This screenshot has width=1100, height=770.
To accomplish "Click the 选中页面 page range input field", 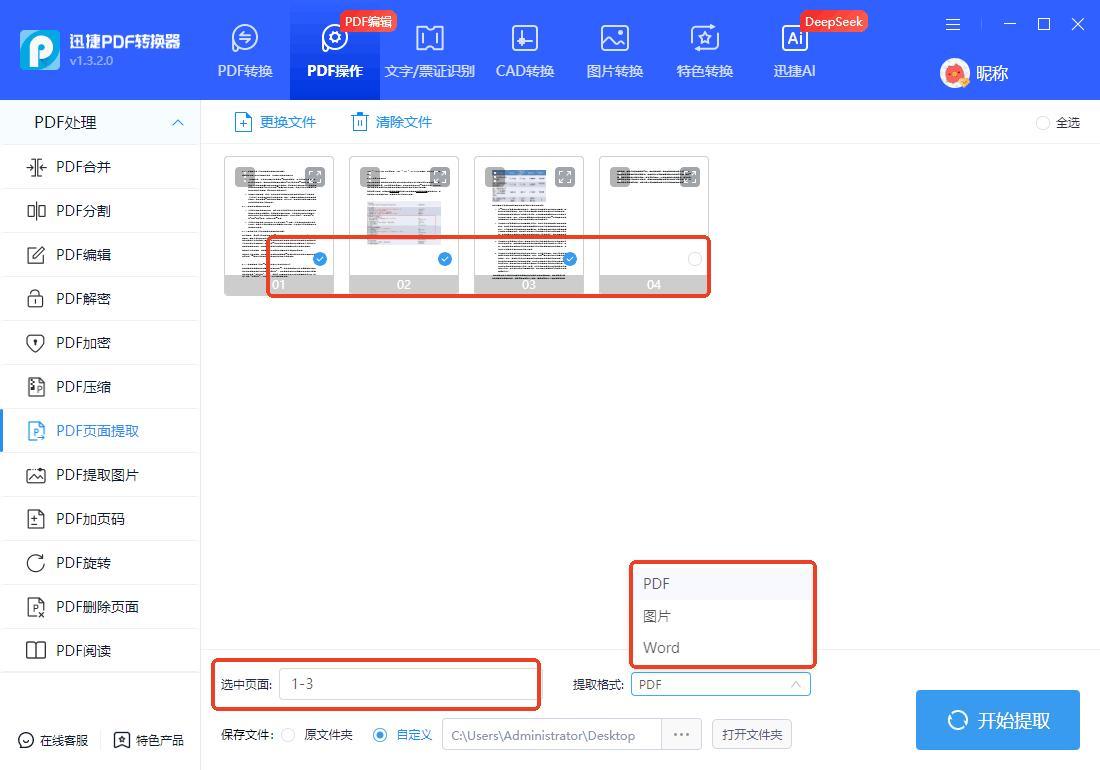I will point(408,684).
